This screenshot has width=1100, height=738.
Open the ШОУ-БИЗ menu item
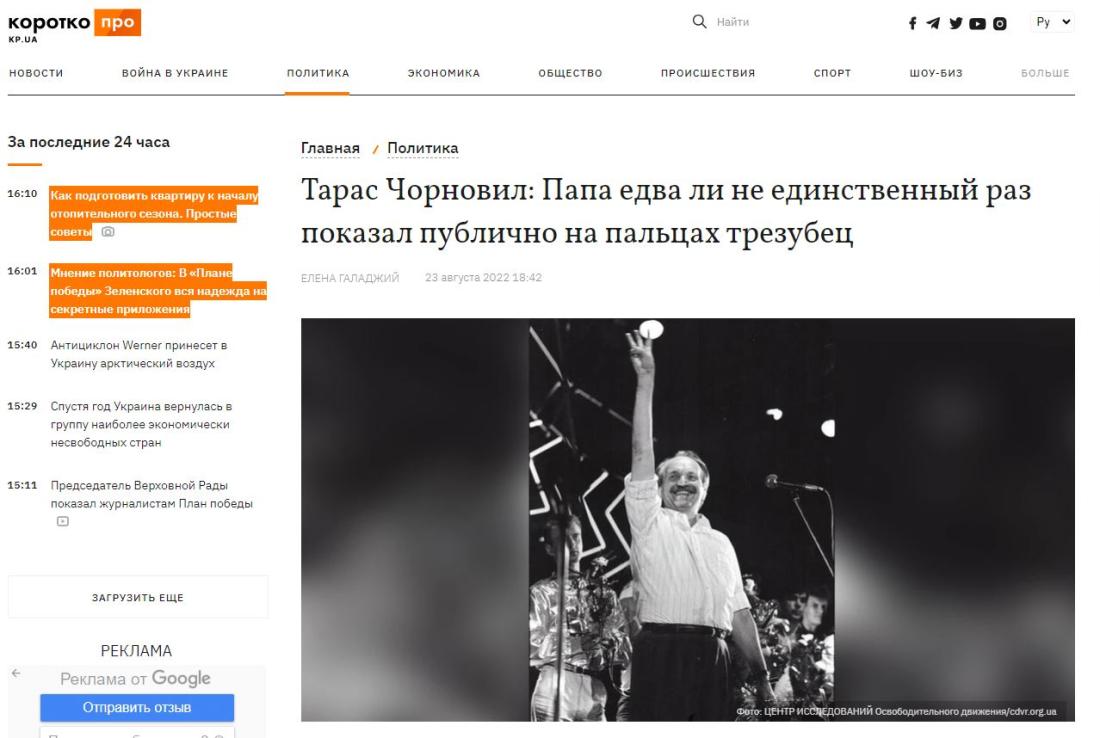[936, 73]
